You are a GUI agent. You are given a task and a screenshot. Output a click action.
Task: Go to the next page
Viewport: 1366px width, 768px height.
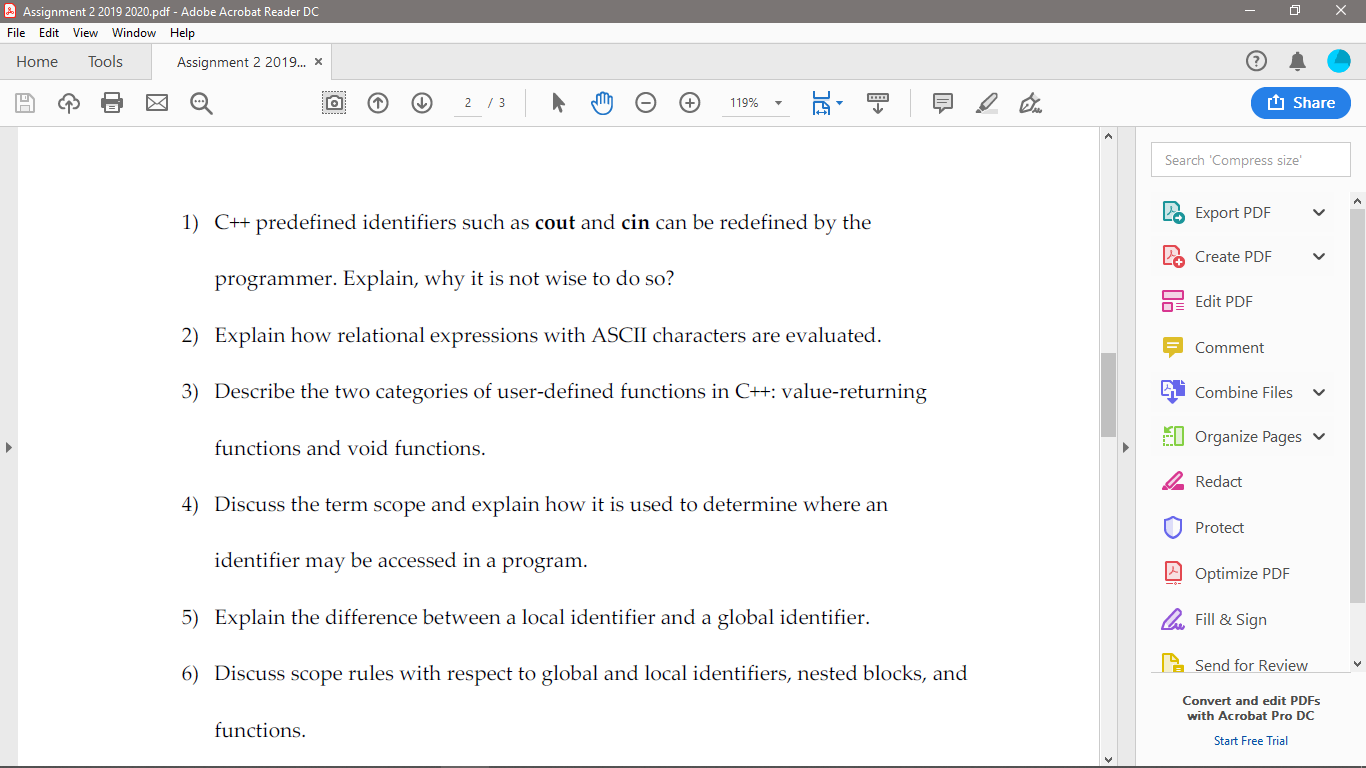[x=421, y=102]
